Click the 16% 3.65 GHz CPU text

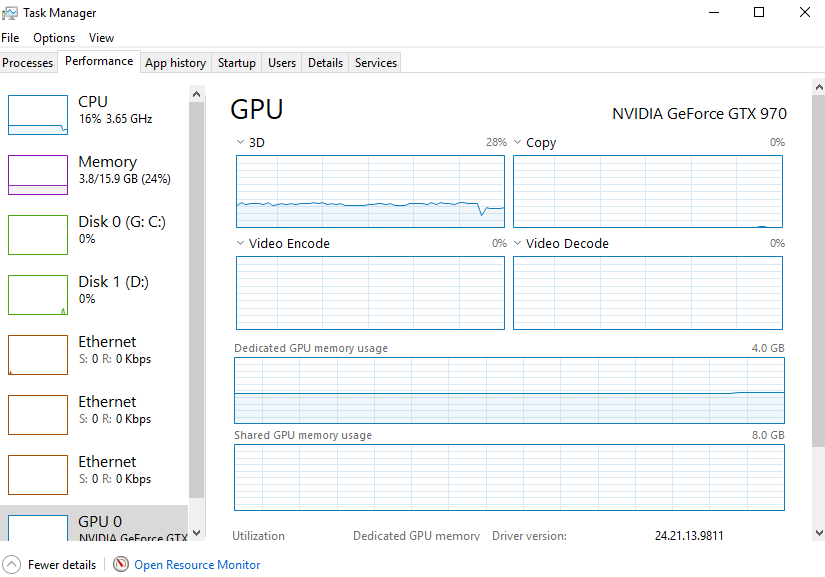coord(116,119)
